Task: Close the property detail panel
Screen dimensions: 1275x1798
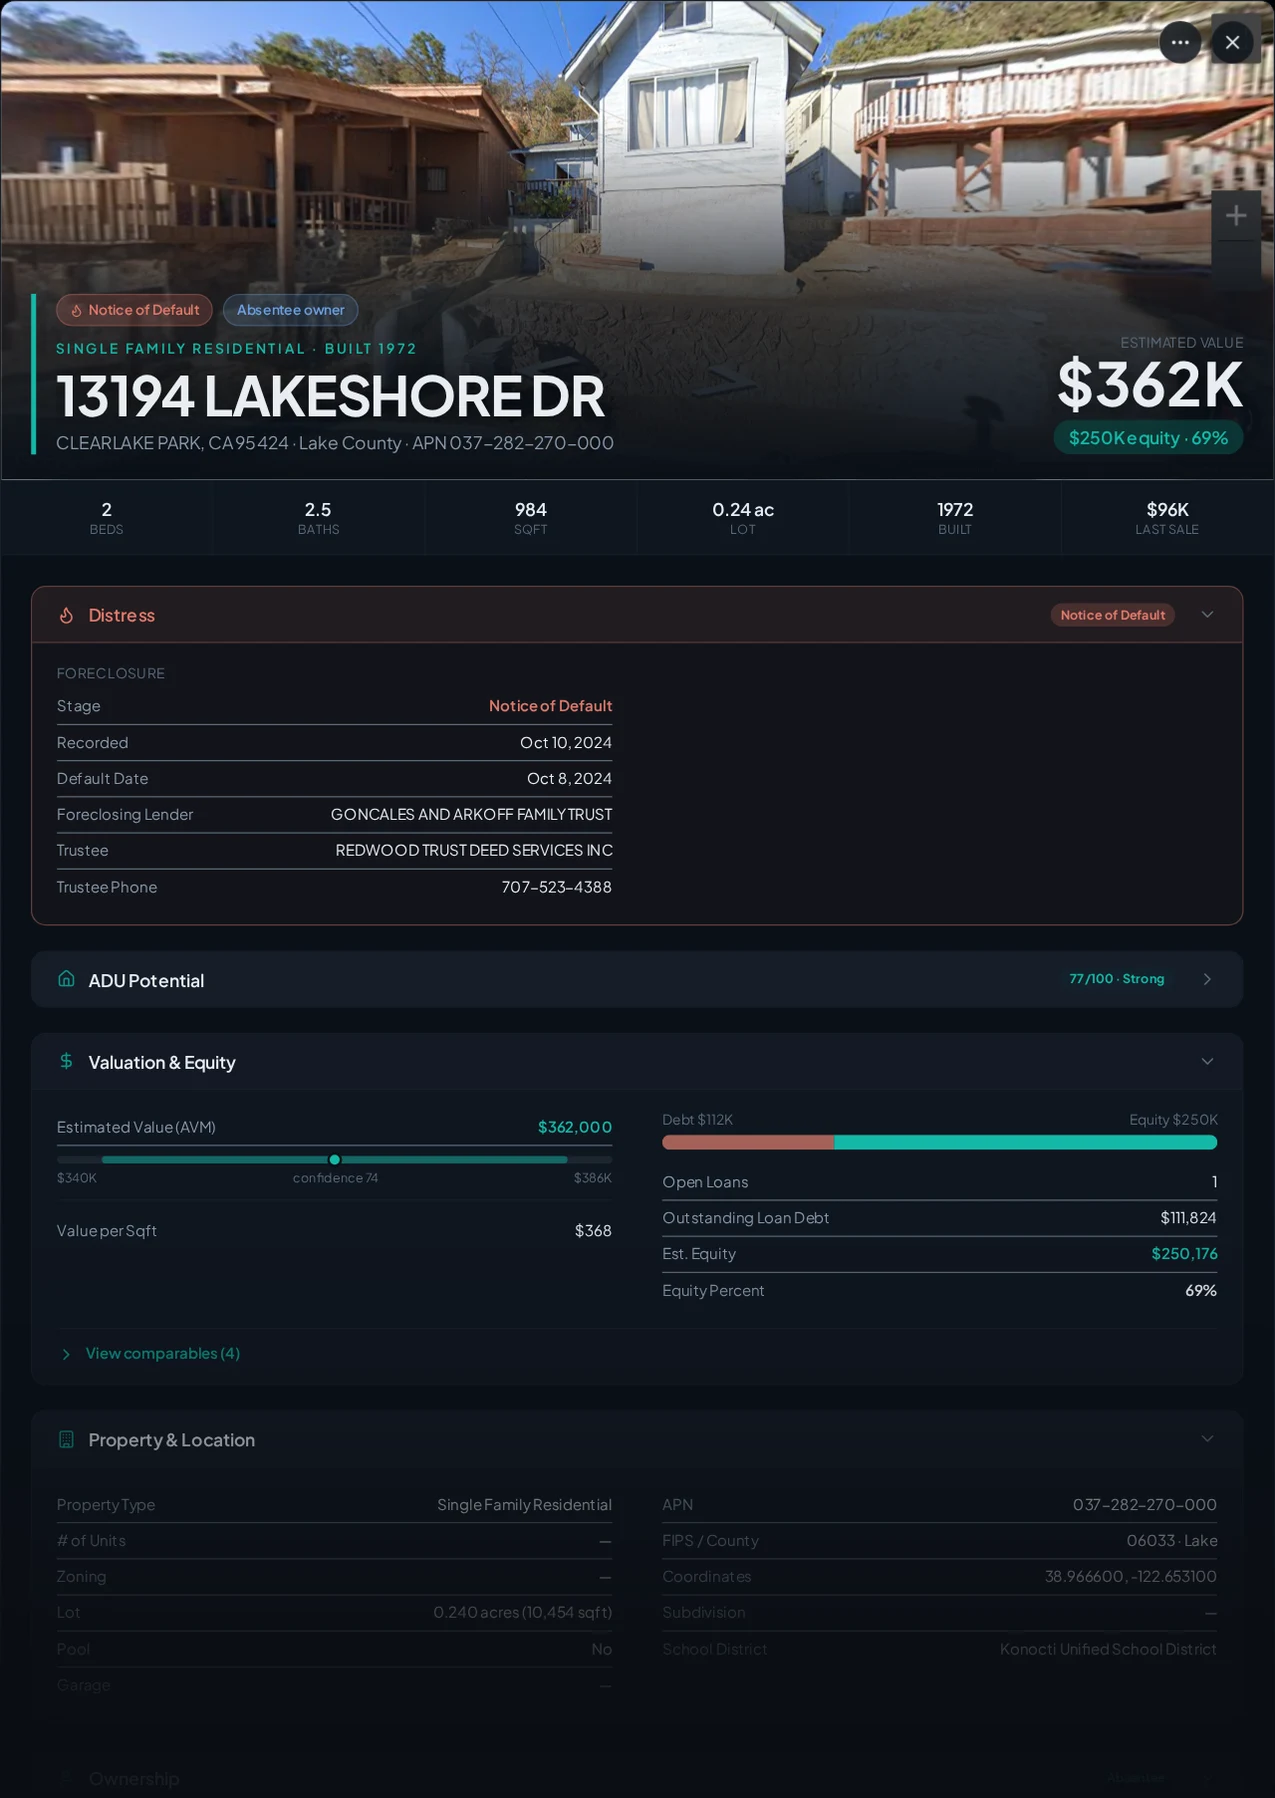Action: pos(1232,42)
